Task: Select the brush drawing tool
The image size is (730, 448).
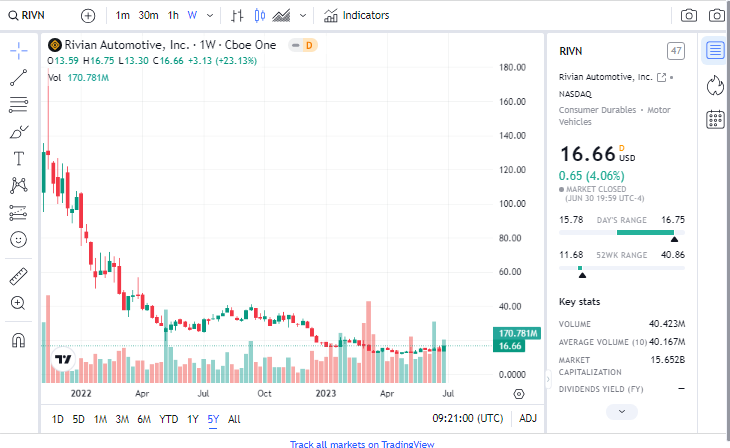Action: click(x=19, y=132)
